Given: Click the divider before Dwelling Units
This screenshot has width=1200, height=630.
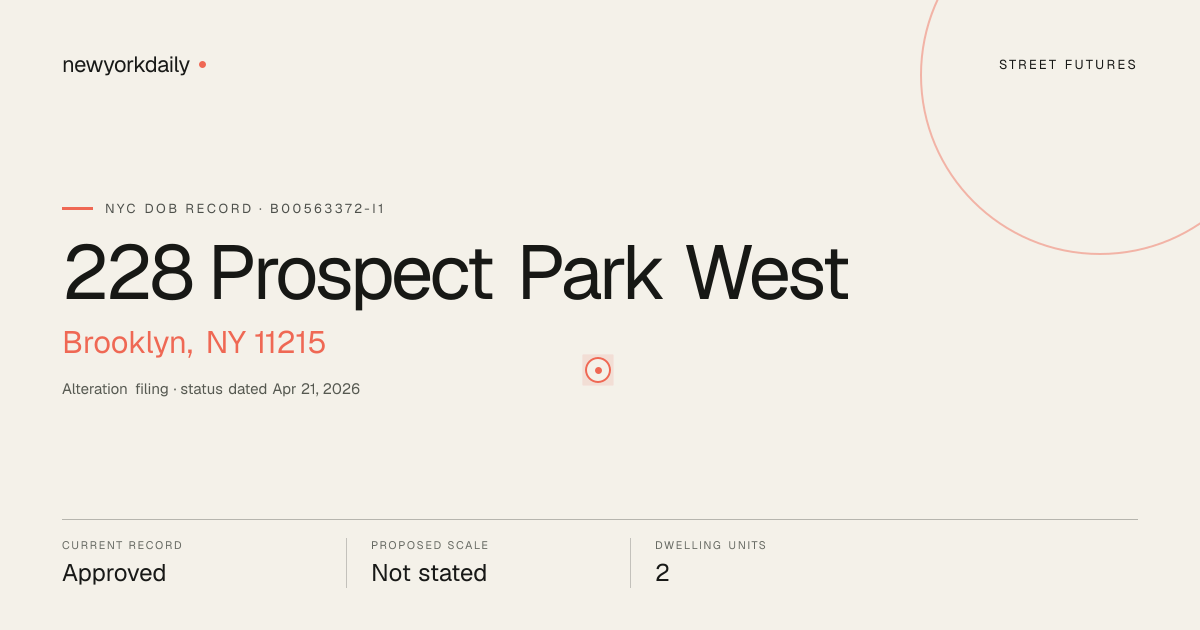Looking at the screenshot, I should click(630, 563).
